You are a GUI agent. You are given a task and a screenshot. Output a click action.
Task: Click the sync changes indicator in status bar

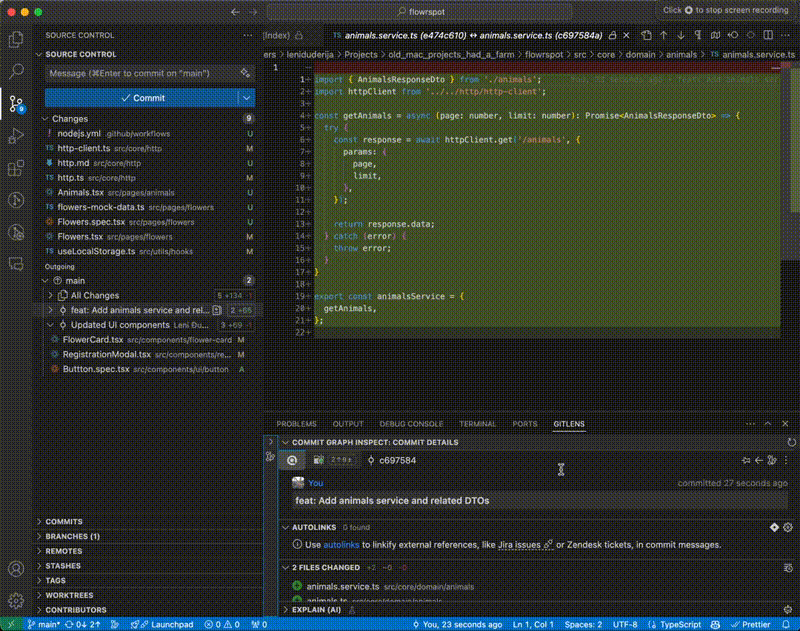pyautogui.click(x=82, y=624)
